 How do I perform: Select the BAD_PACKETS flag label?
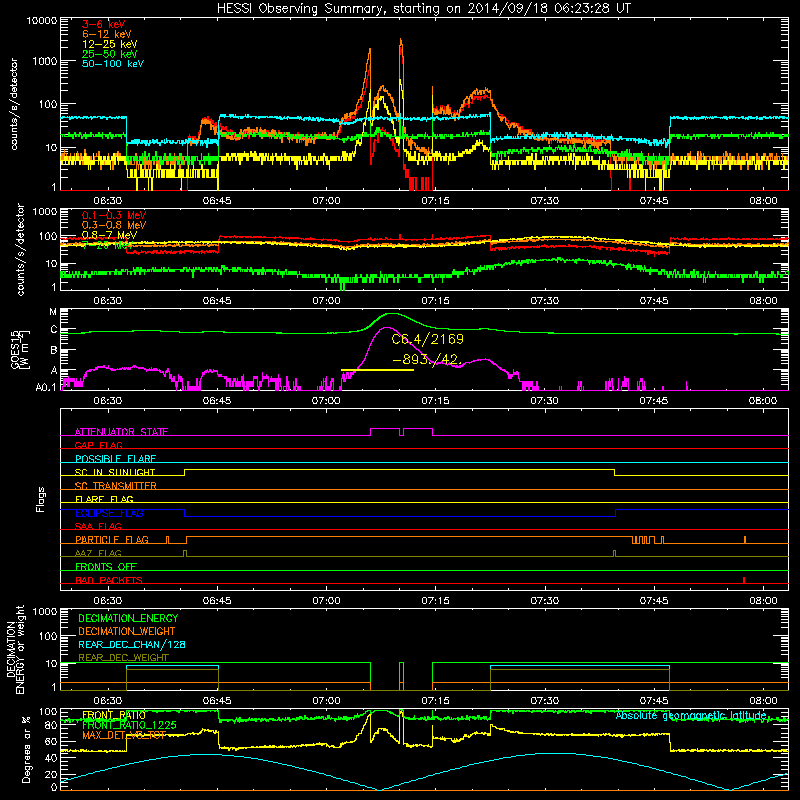point(109,580)
